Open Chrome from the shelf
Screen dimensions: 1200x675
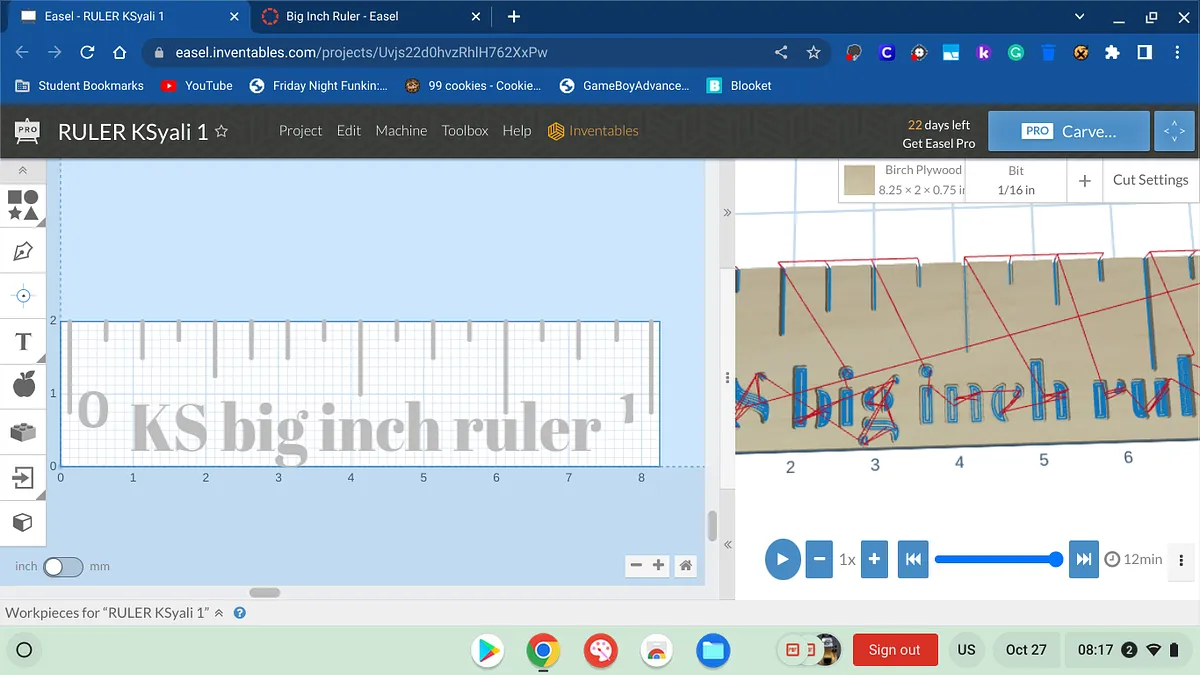pos(543,650)
